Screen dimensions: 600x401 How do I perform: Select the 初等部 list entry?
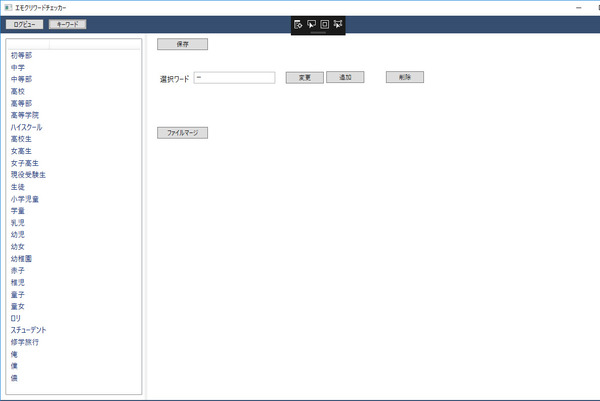click(21, 55)
